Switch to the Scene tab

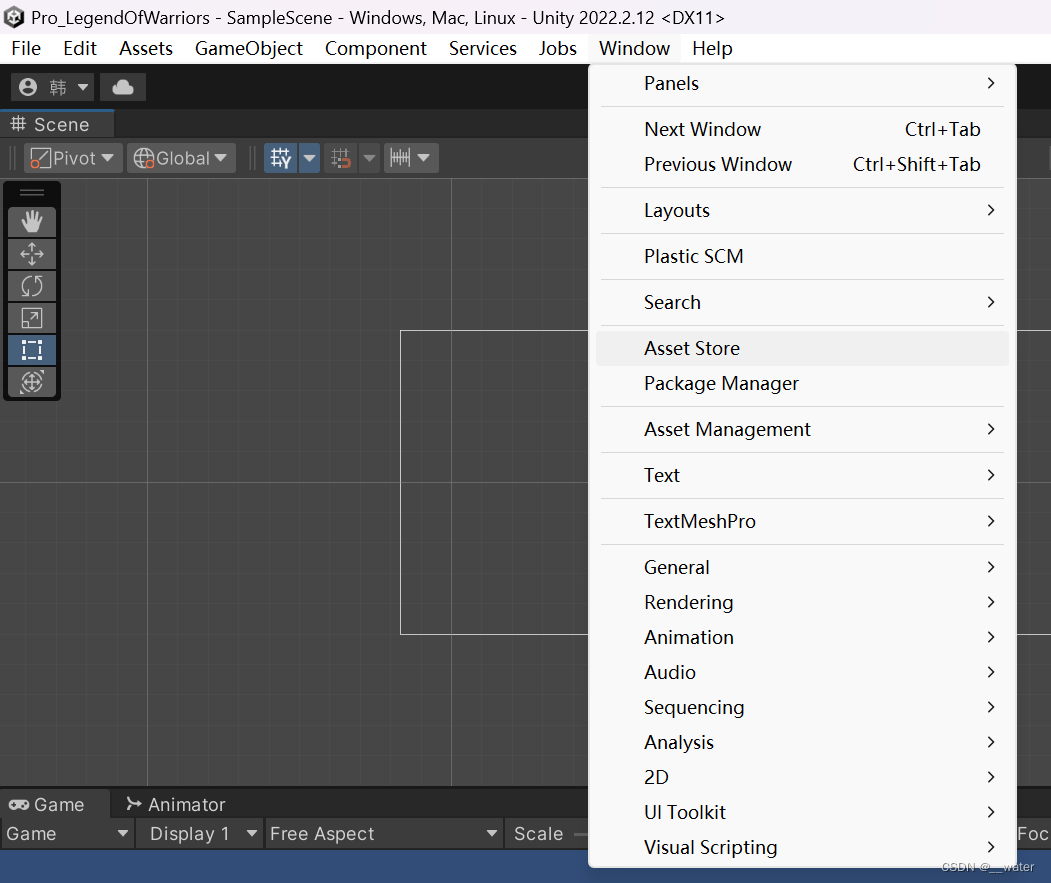[x=57, y=125]
